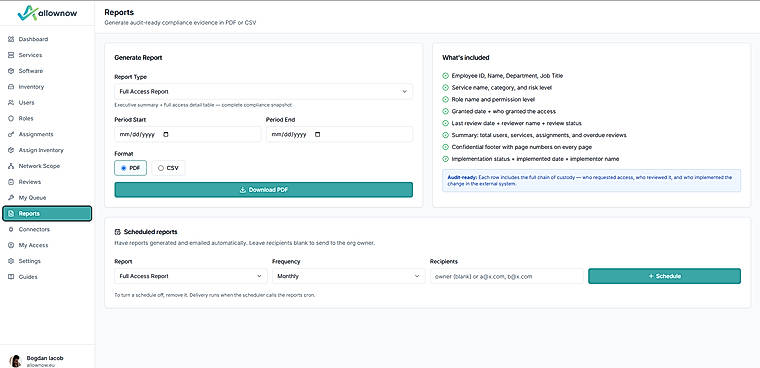
Task: Click the + Schedule button
Action: point(664,276)
